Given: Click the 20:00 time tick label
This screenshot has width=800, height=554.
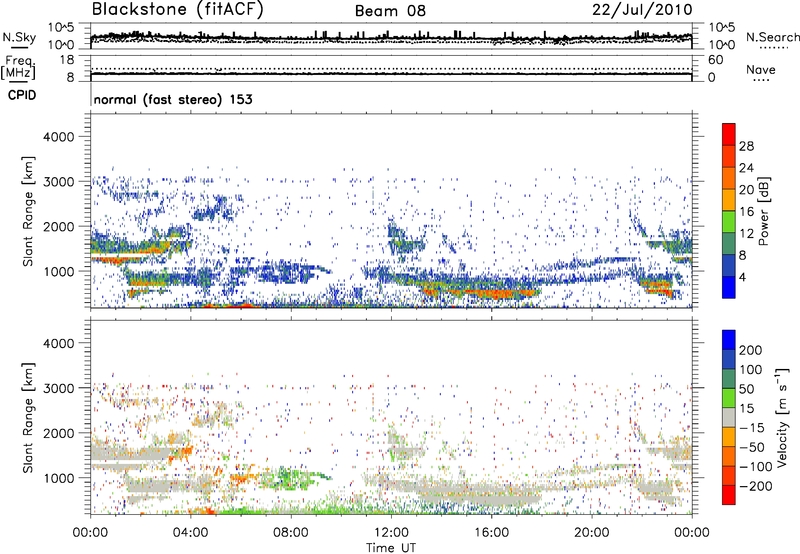Looking at the screenshot, I should (591, 533).
